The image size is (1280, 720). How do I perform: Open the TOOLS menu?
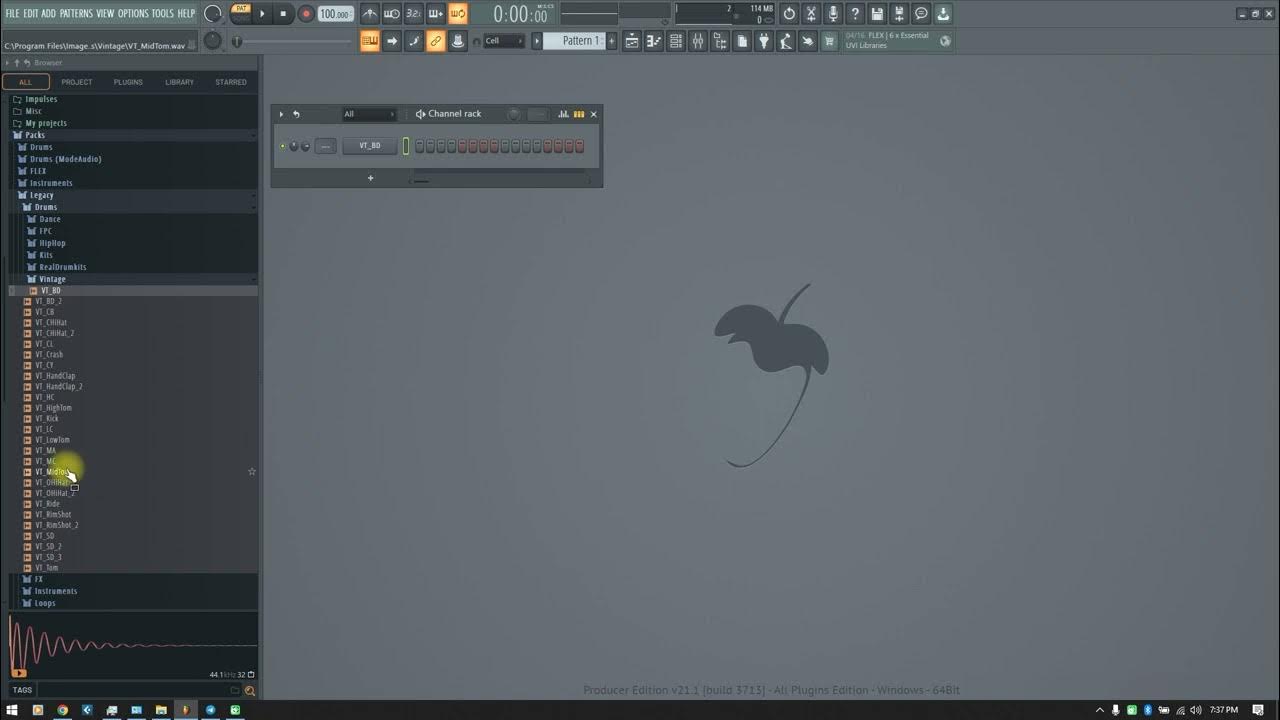162,13
